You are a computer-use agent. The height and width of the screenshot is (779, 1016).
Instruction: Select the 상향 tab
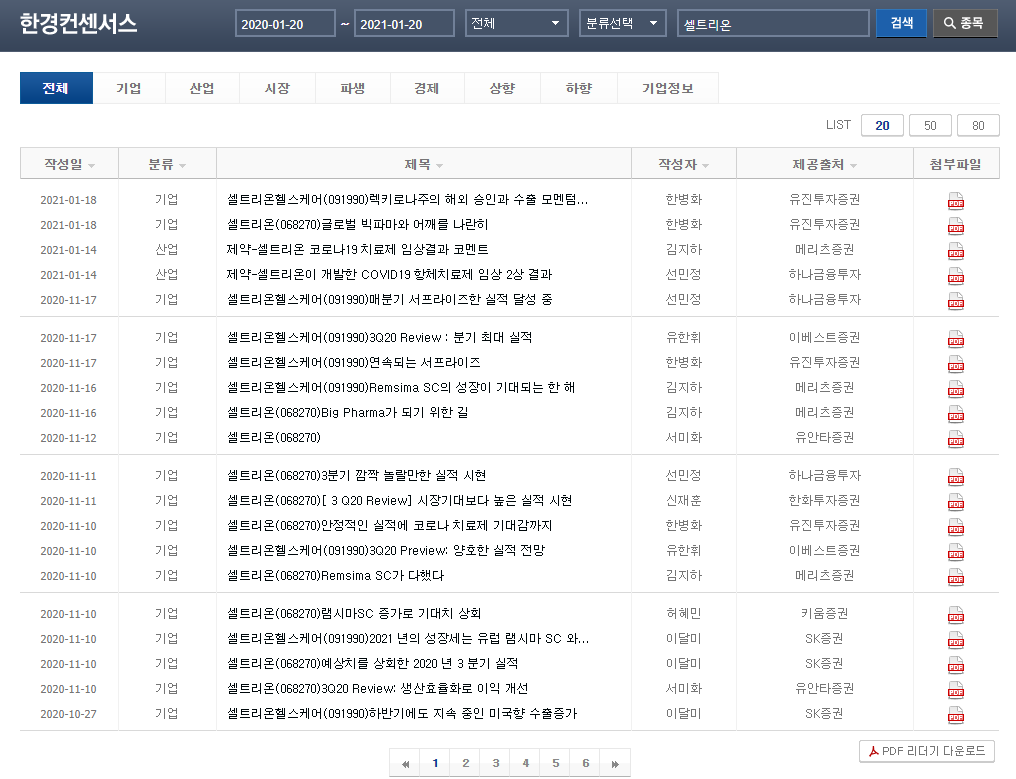[502, 88]
